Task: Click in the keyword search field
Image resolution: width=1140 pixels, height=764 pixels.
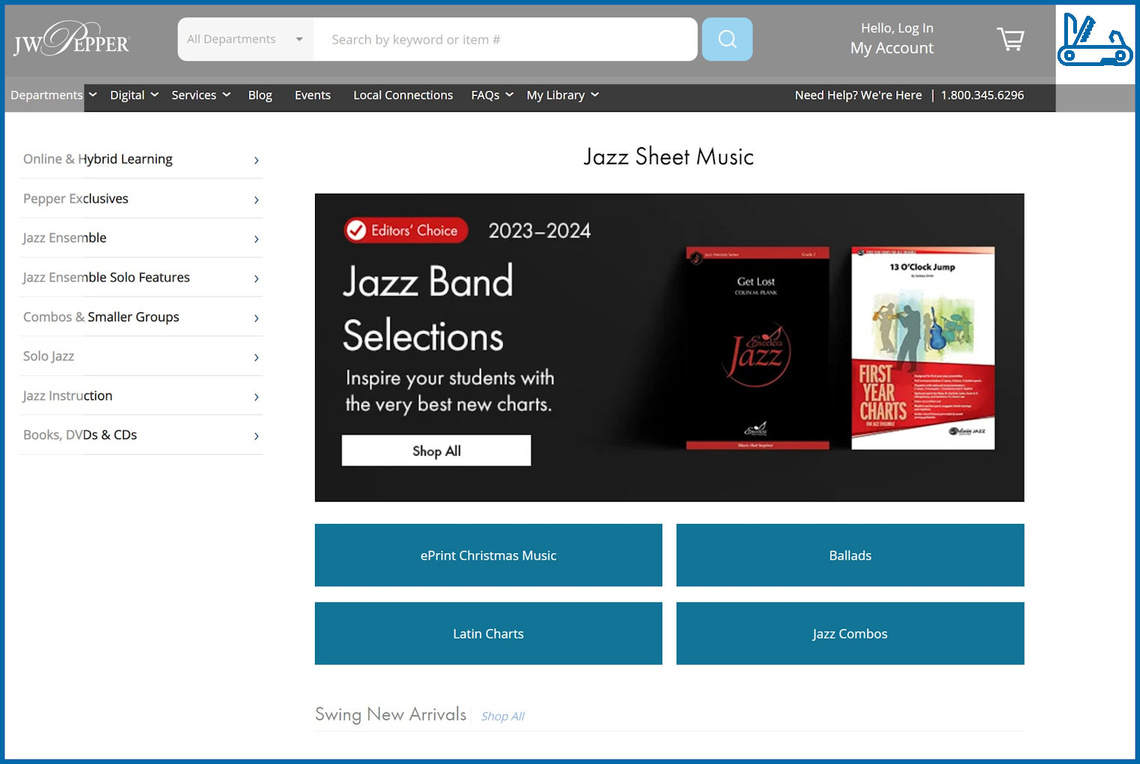Action: (505, 40)
